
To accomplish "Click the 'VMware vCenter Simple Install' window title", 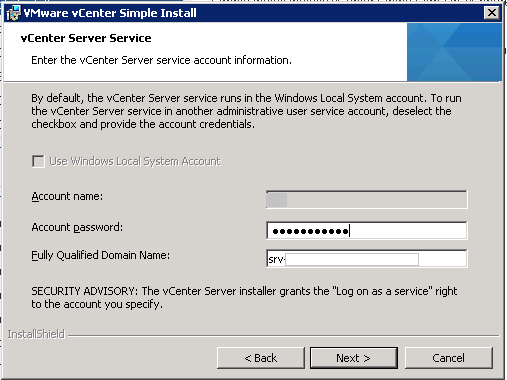I will coord(110,13).
